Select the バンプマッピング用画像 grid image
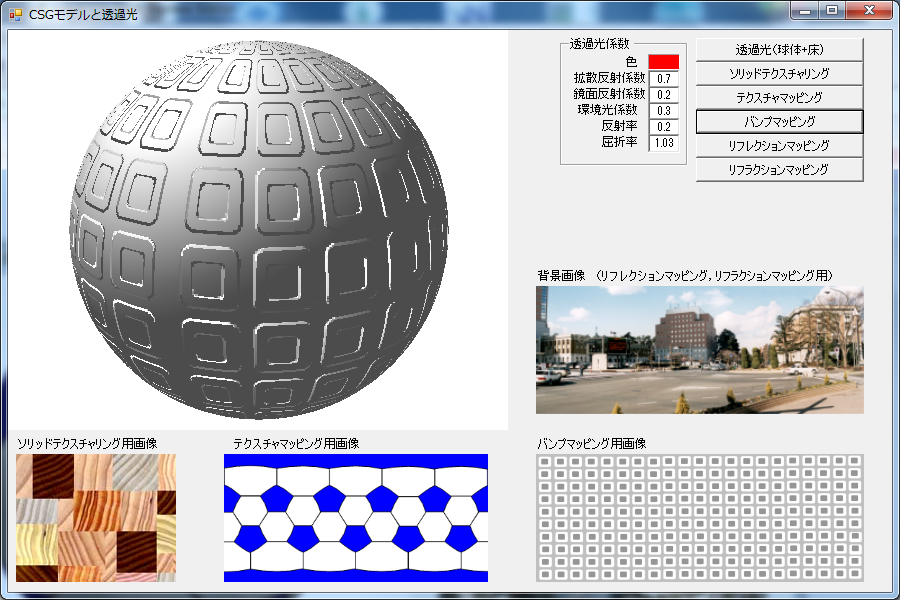900x600 pixels. (x=700, y=518)
